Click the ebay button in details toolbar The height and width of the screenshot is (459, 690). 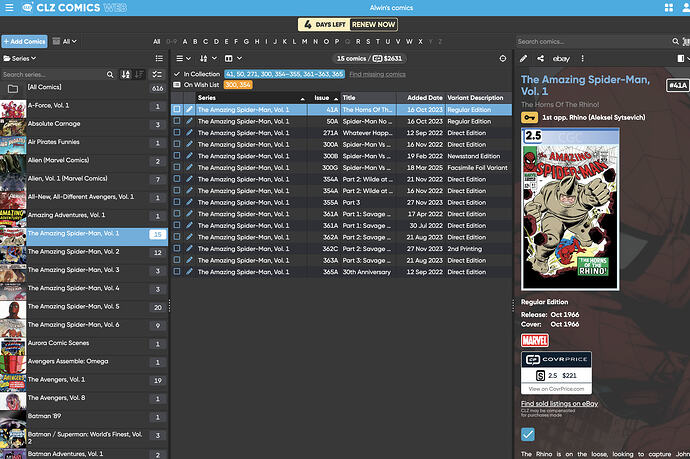click(x=561, y=58)
